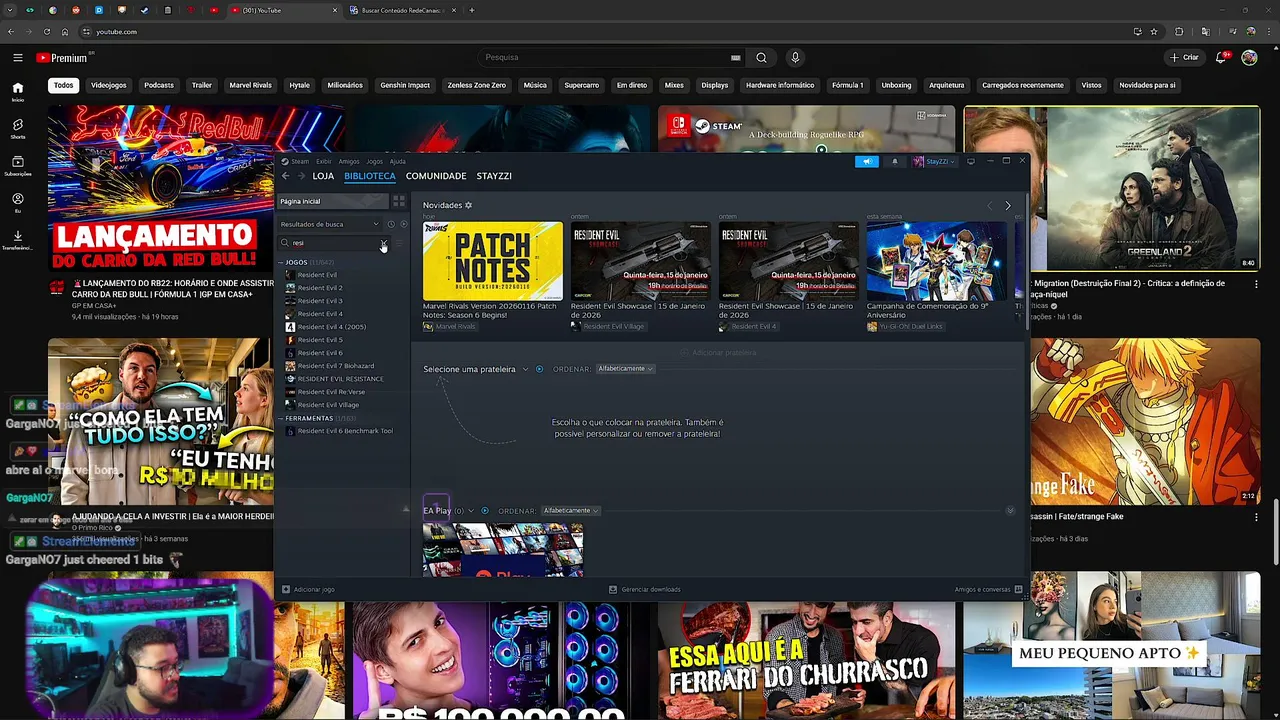This screenshot has width=1280, height=720.
Task: Open StayZZi account dropdown in Steam title bar
Action: tap(936, 161)
